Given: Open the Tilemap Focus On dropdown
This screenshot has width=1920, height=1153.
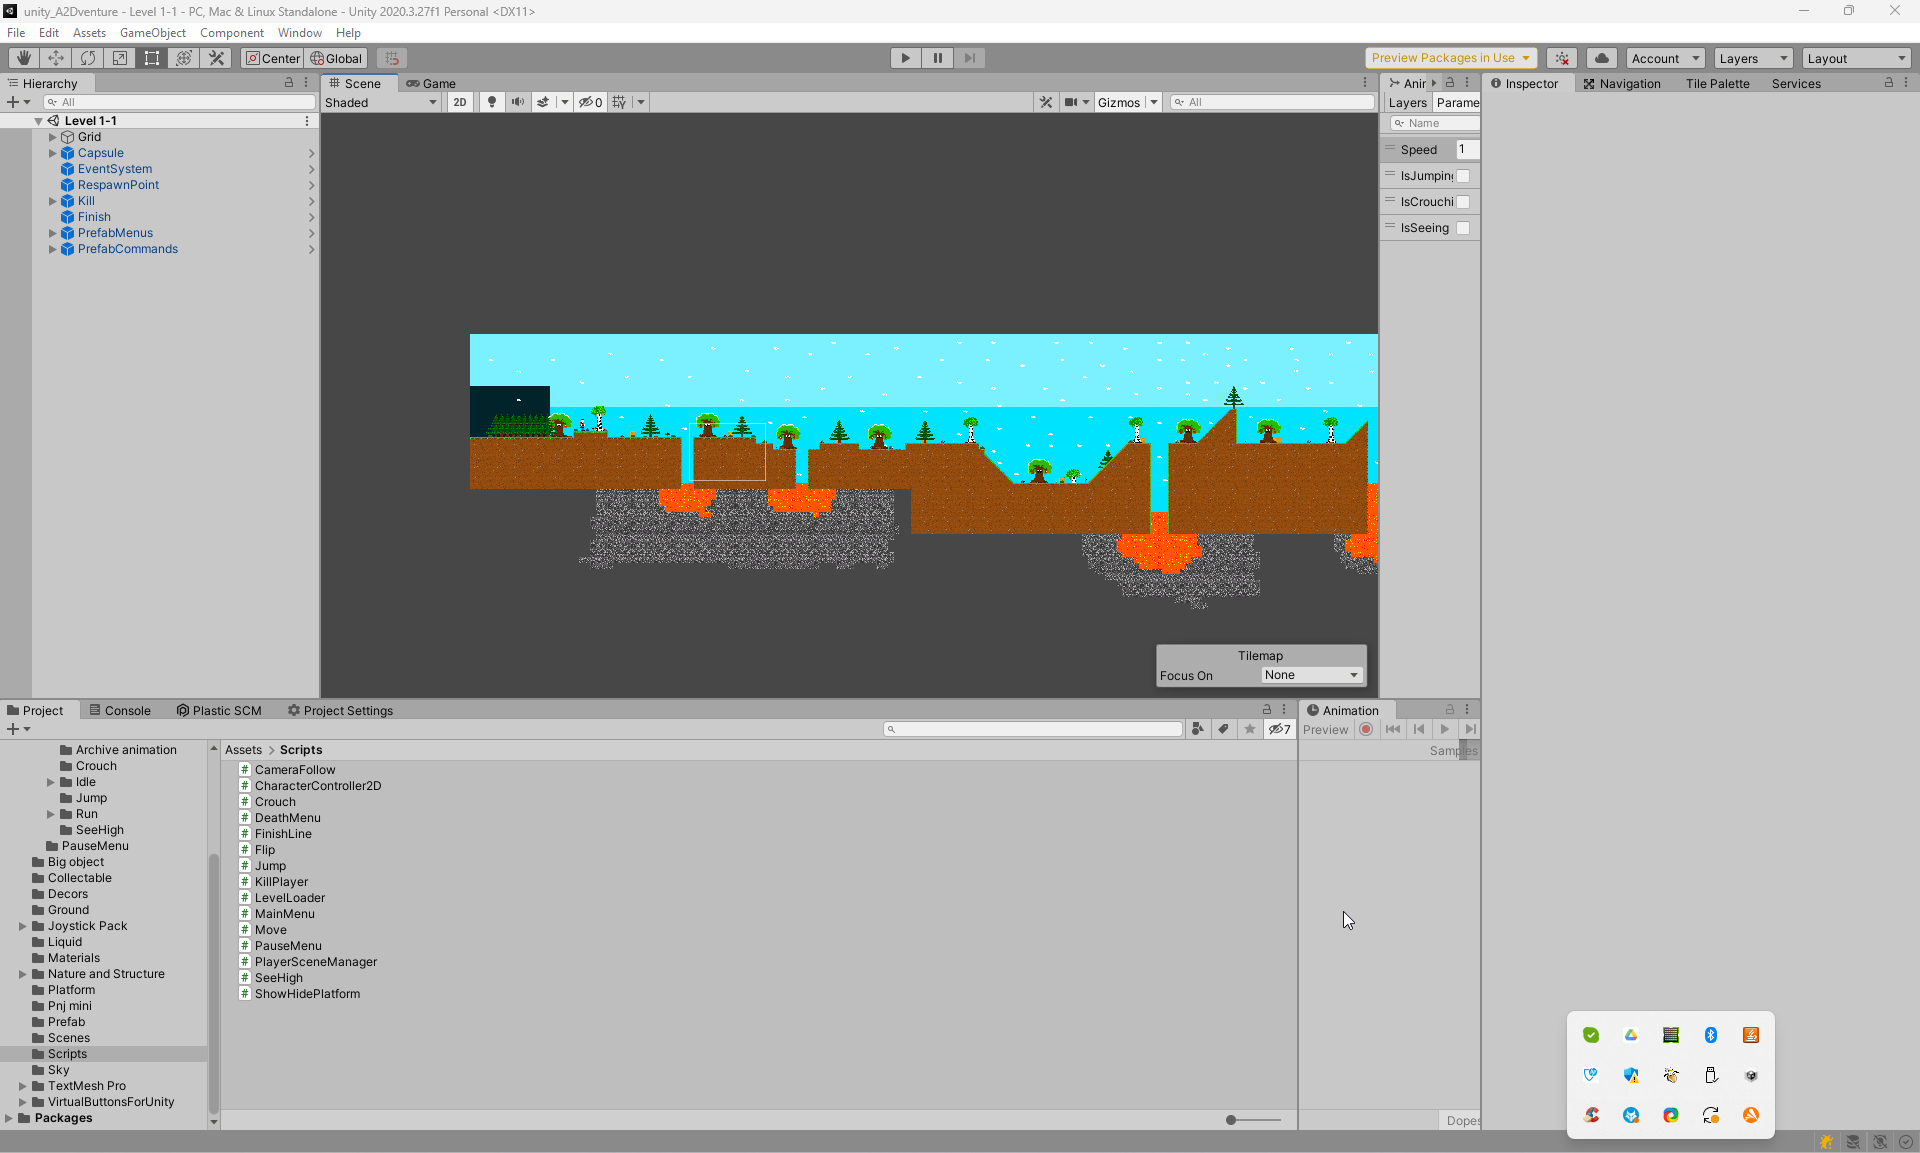Looking at the screenshot, I should click(x=1311, y=675).
